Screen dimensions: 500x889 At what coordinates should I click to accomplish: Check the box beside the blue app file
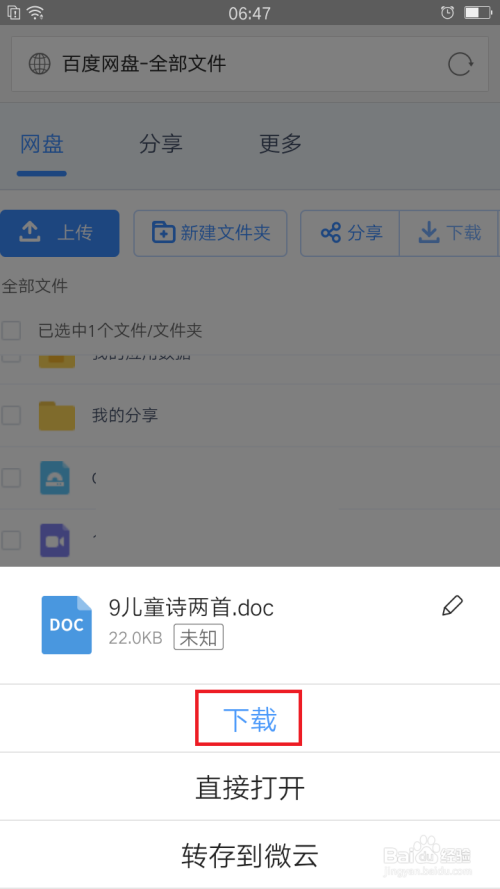coord(11,478)
